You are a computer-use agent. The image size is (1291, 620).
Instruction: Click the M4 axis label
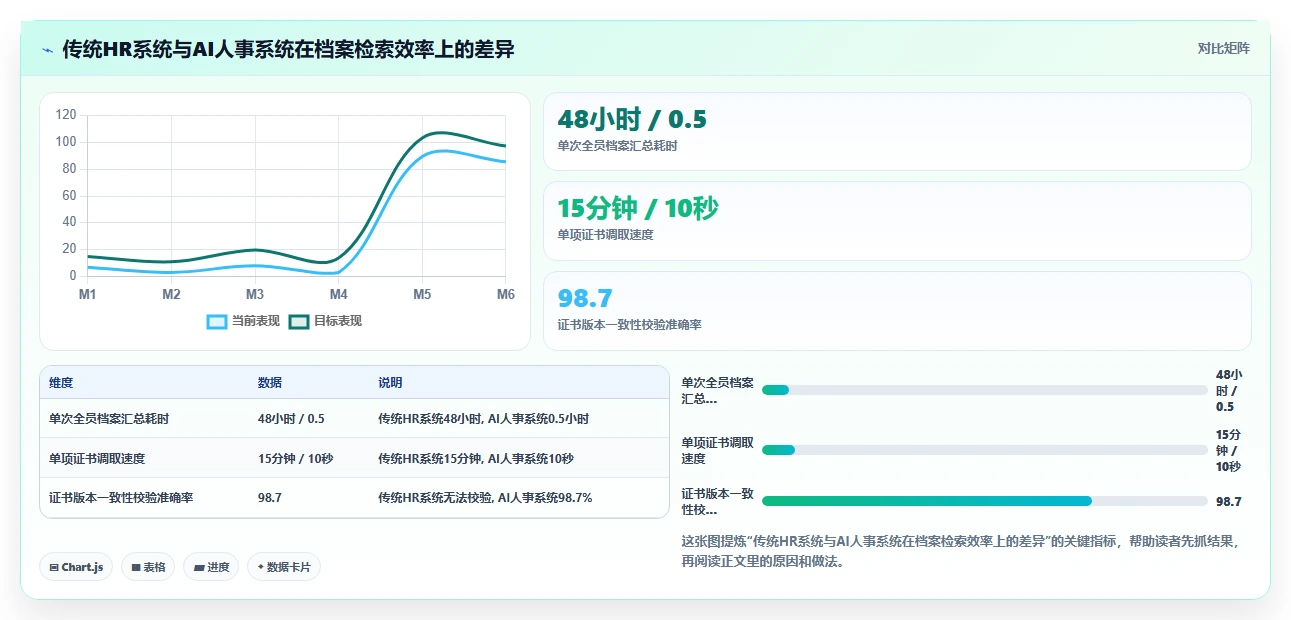click(x=338, y=294)
